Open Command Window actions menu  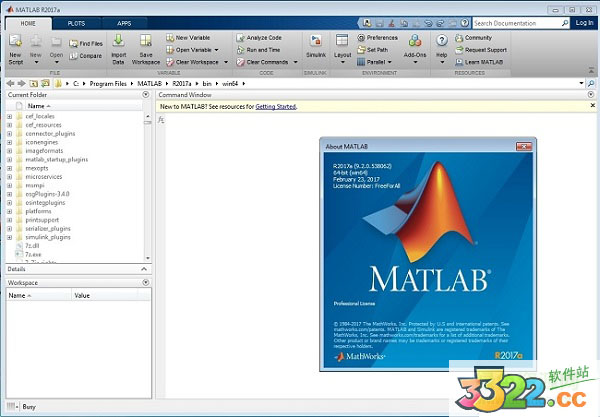pos(591,94)
